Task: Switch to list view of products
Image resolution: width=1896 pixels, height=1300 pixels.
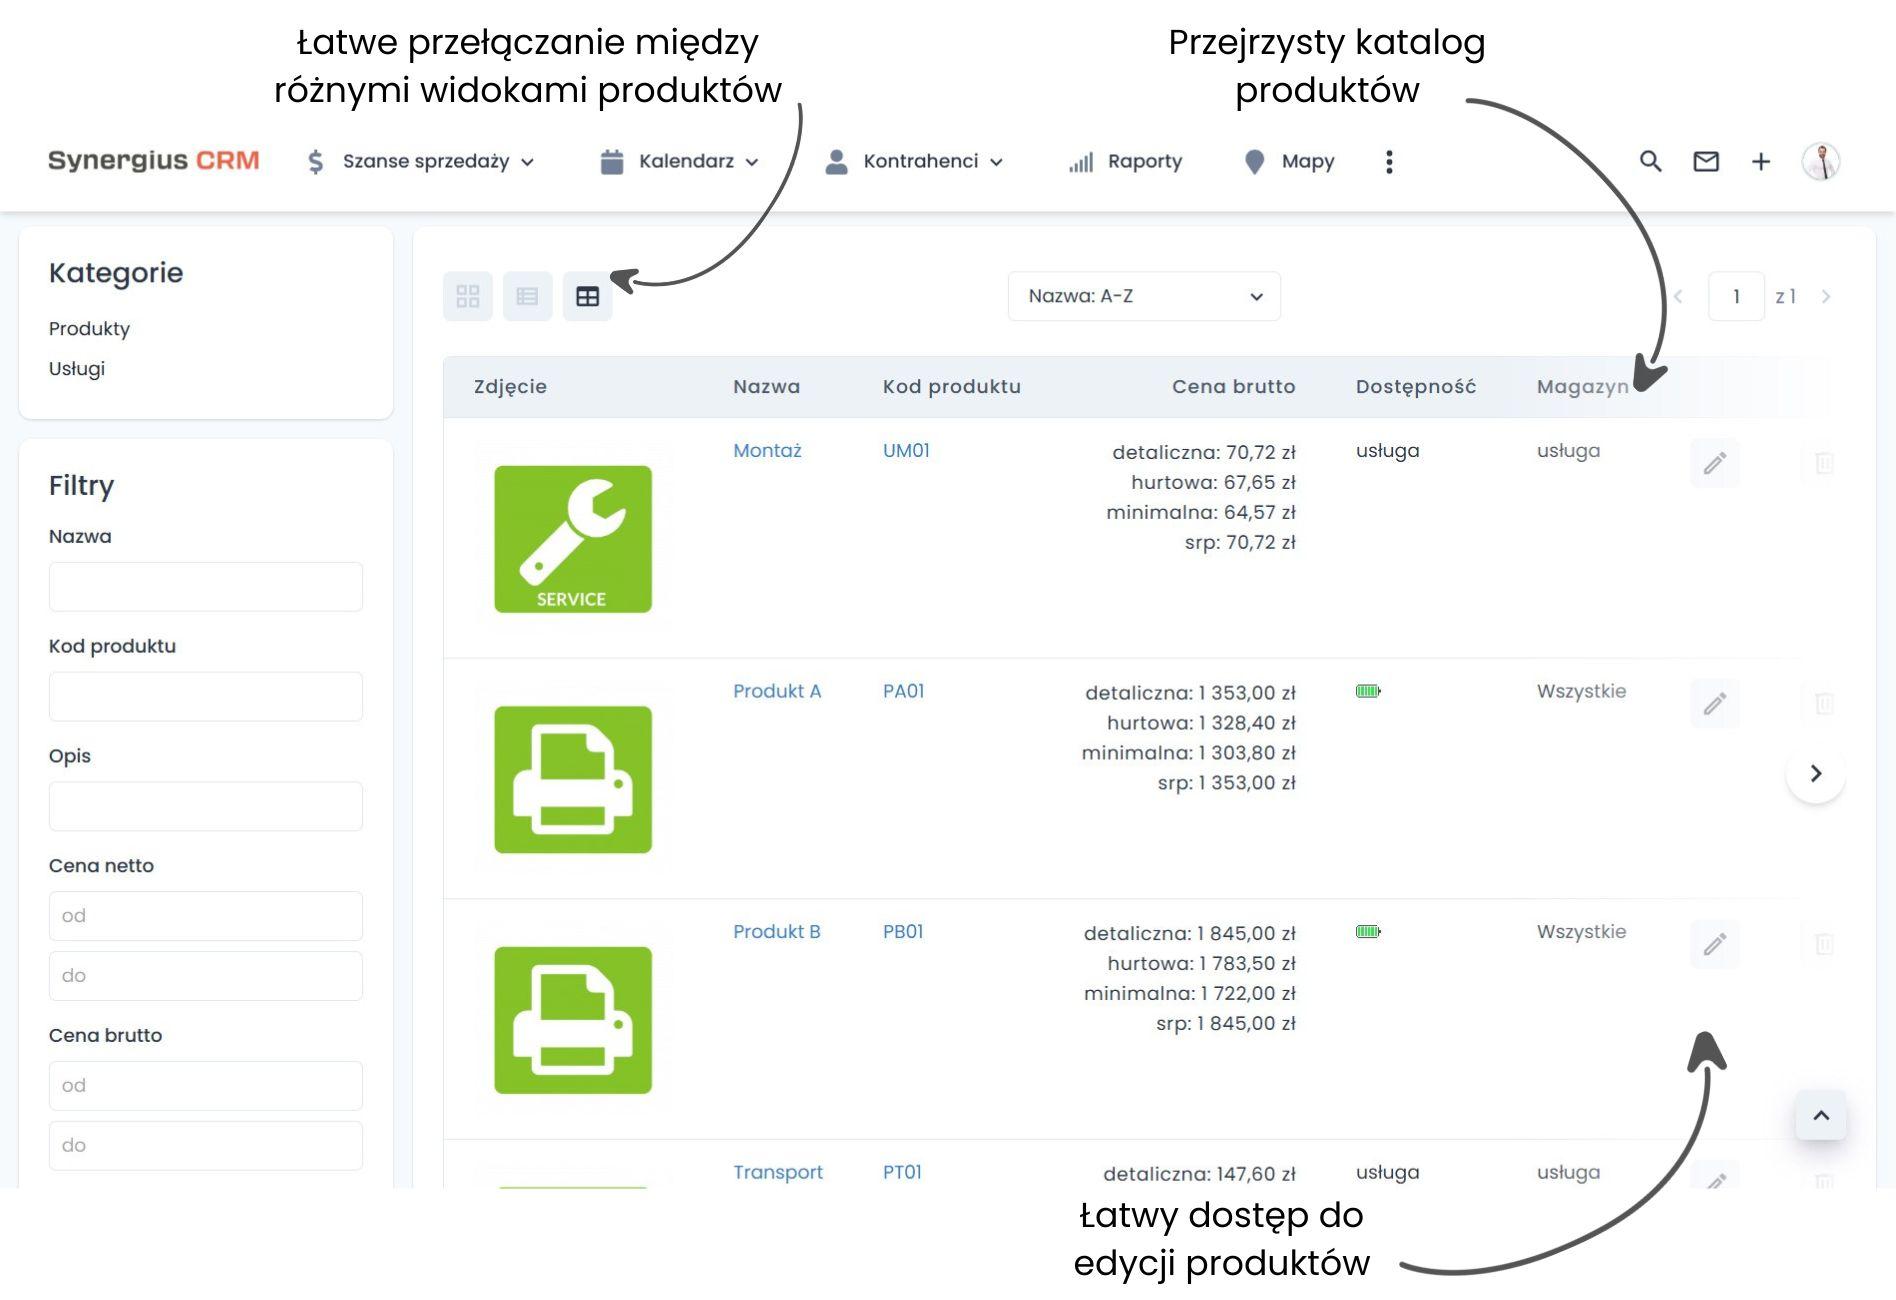Action: point(528,296)
